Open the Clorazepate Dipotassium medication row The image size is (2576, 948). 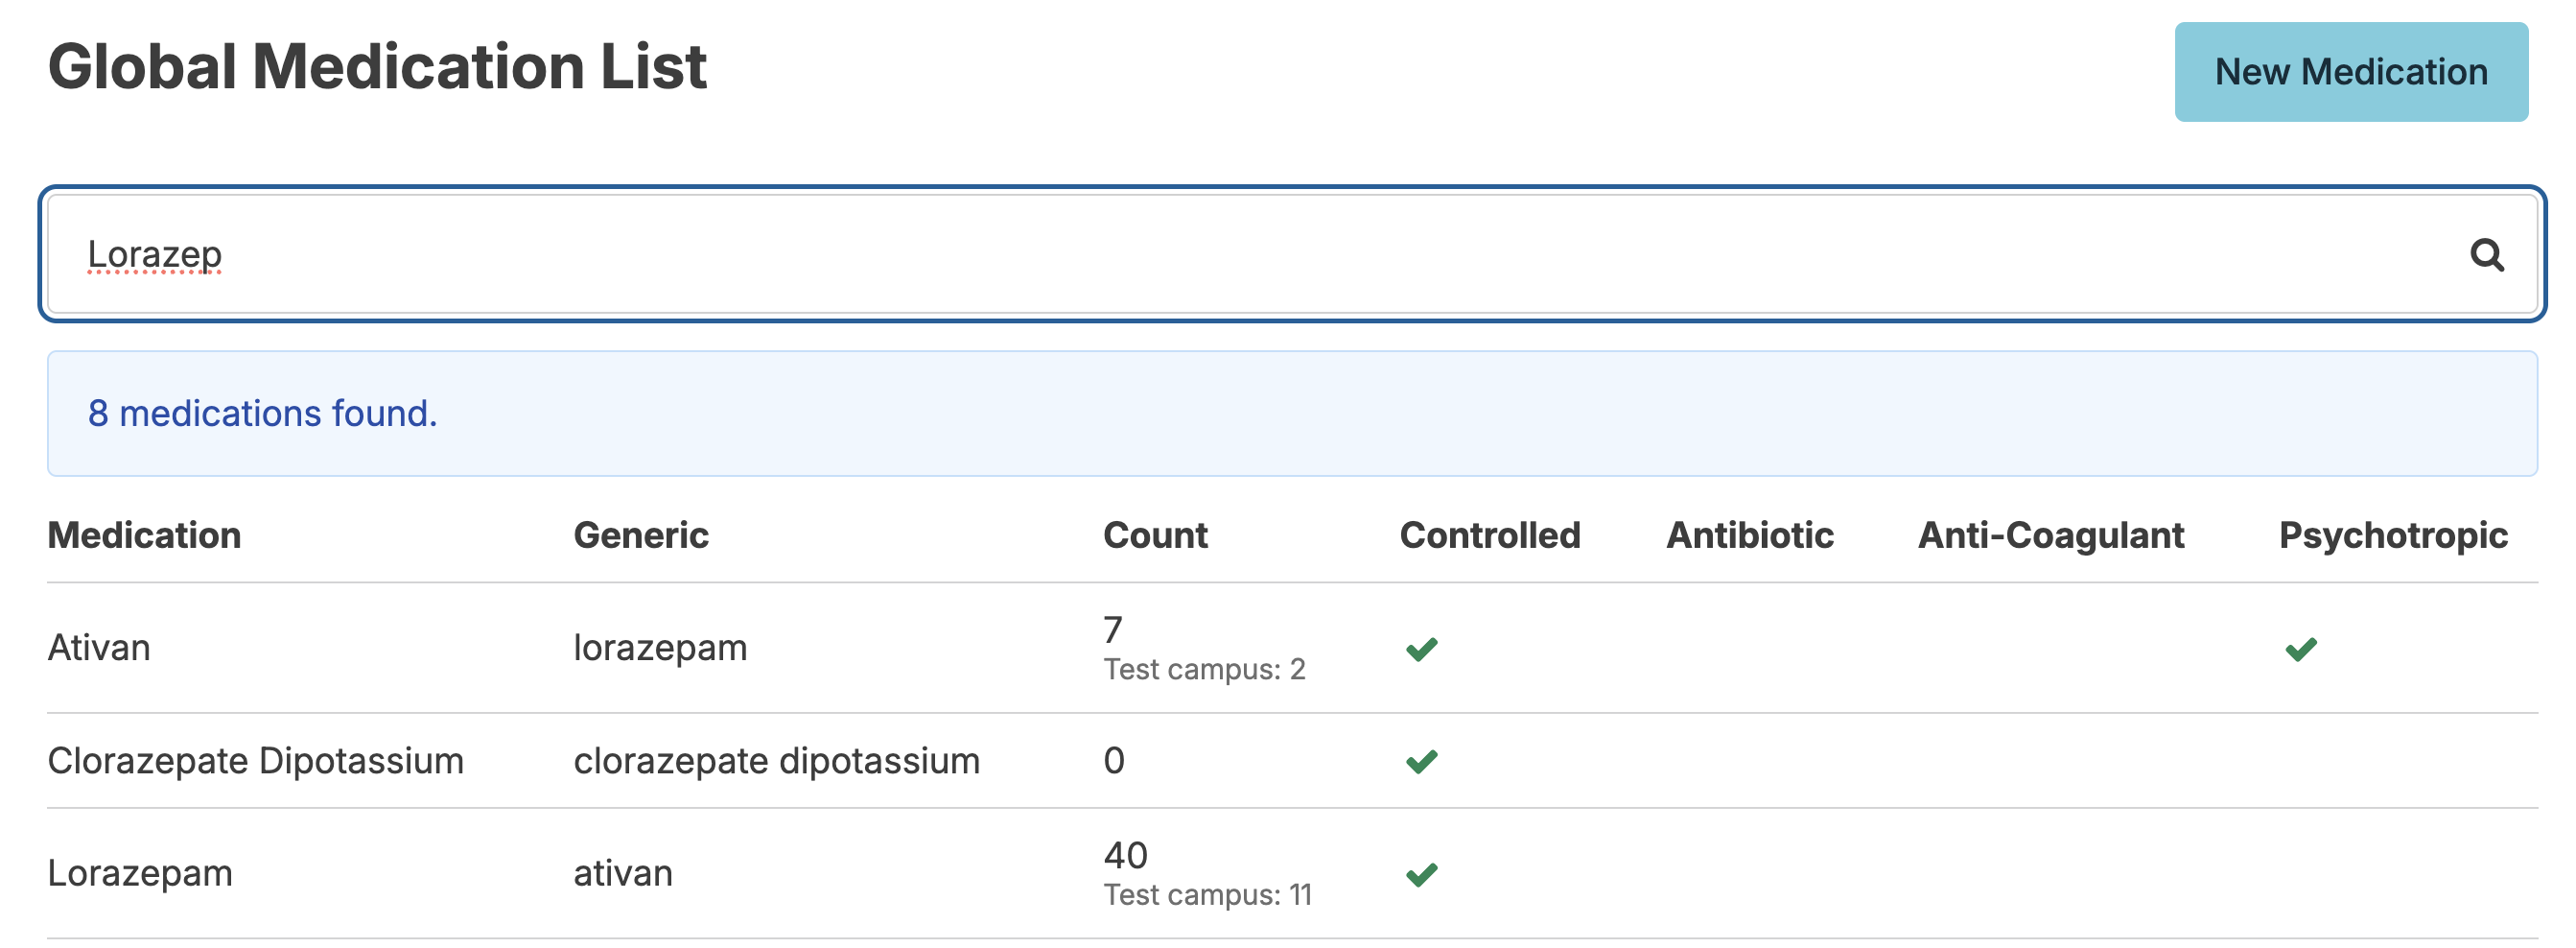(1292, 761)
